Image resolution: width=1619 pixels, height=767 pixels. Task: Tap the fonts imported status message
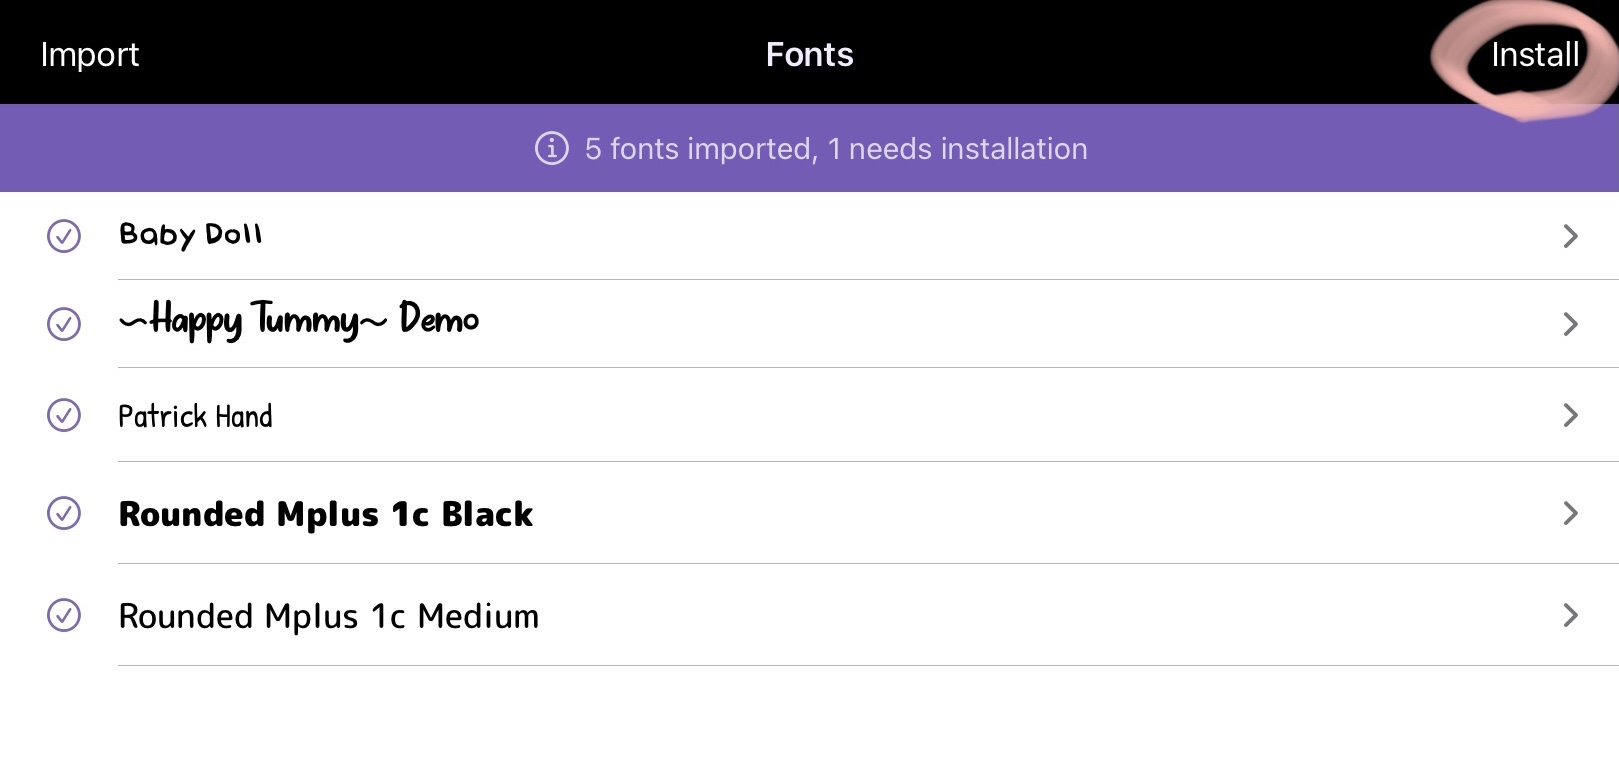click(835, 149)
